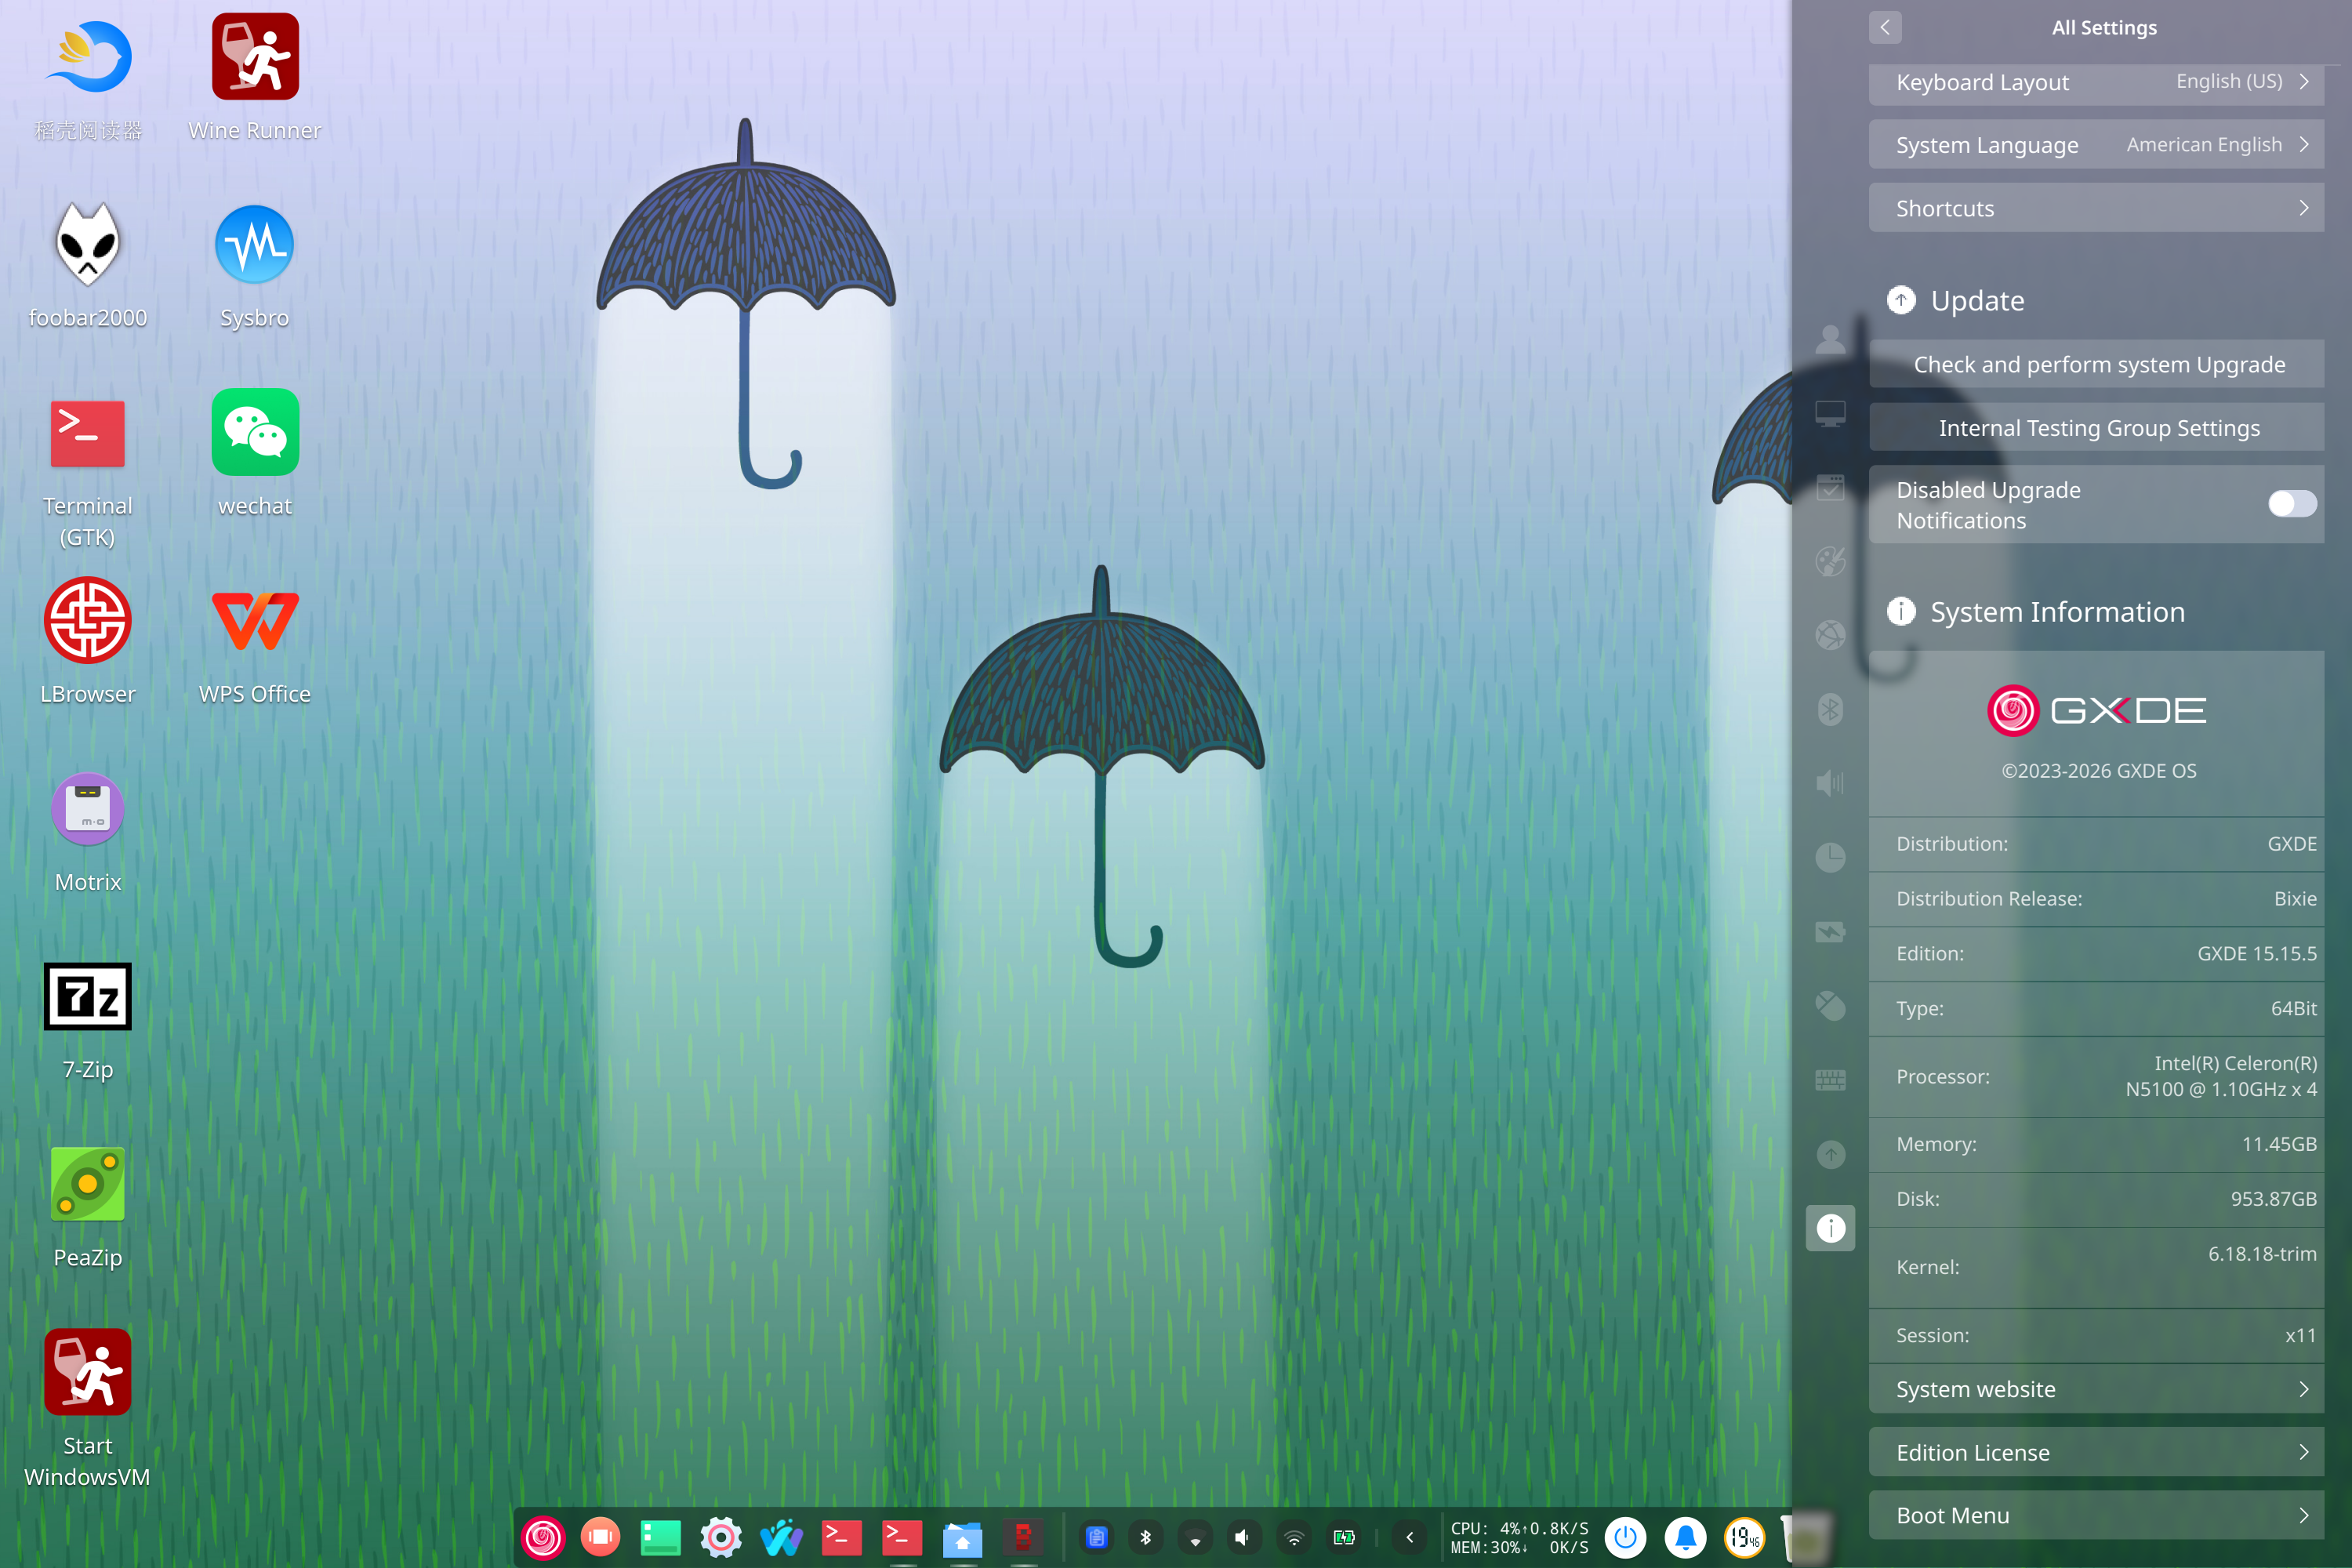Open the notification bell in the dock
This screenshot has height=1568, width=2352.
1685,1537
